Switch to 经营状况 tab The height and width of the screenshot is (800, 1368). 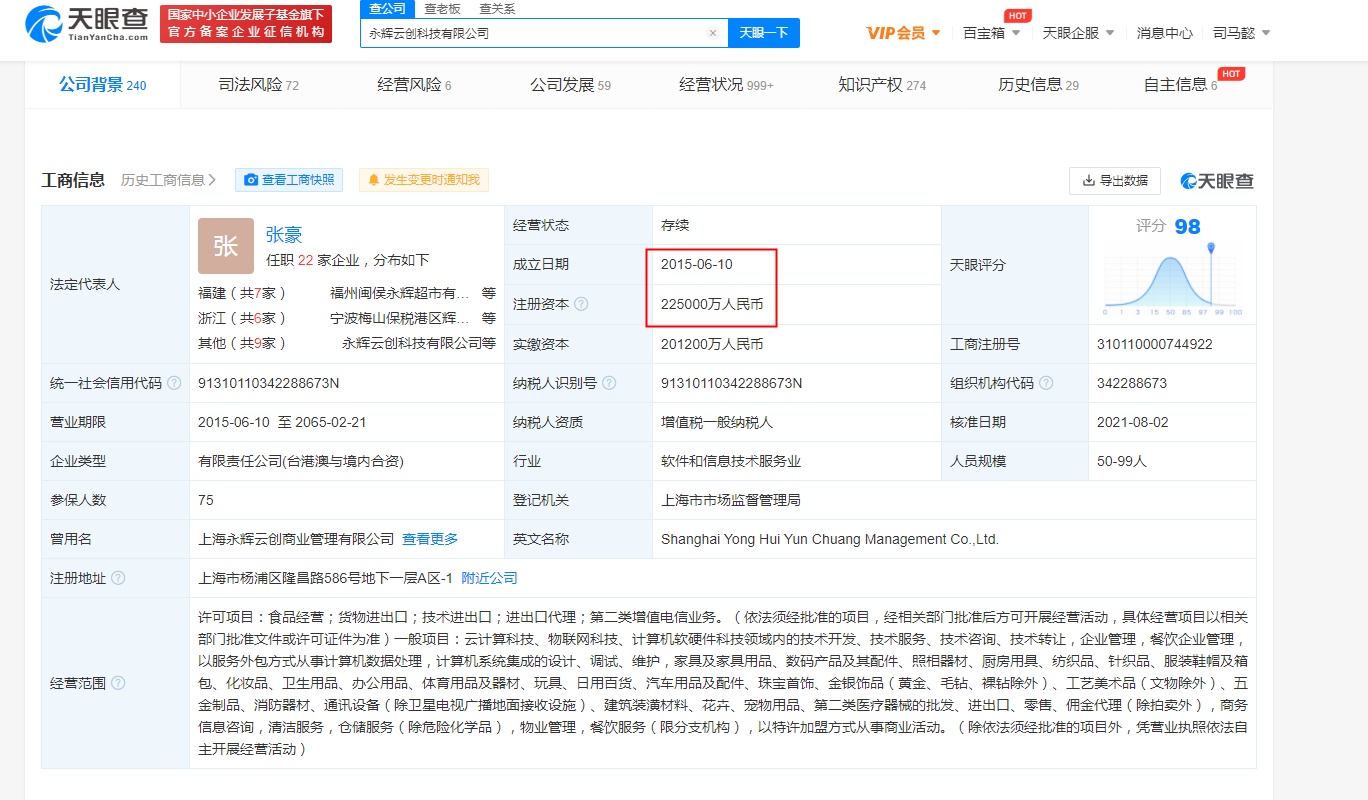726,85
